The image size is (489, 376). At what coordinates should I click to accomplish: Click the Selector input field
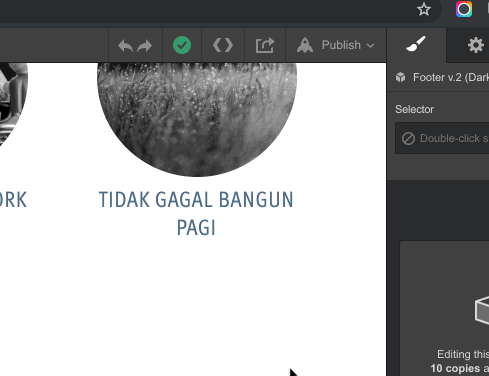442,138
